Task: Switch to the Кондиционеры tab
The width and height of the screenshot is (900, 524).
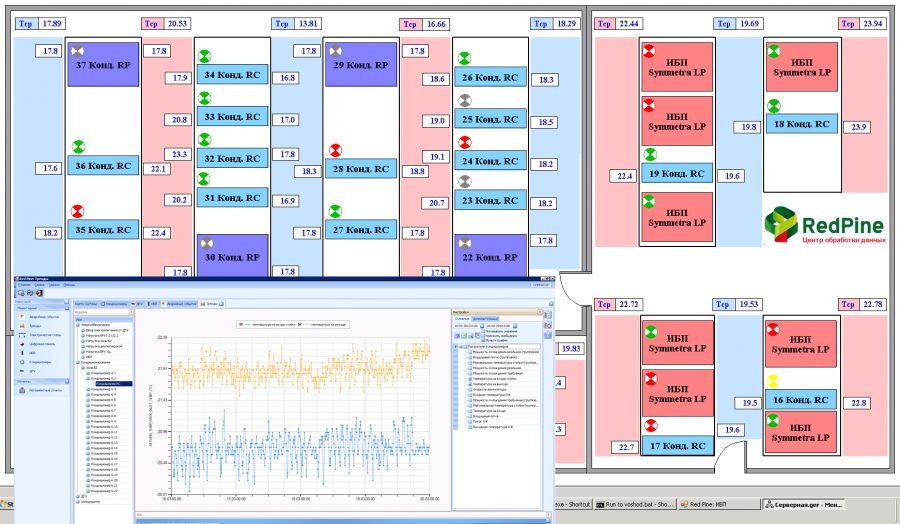Action: [x=114, y=304]
